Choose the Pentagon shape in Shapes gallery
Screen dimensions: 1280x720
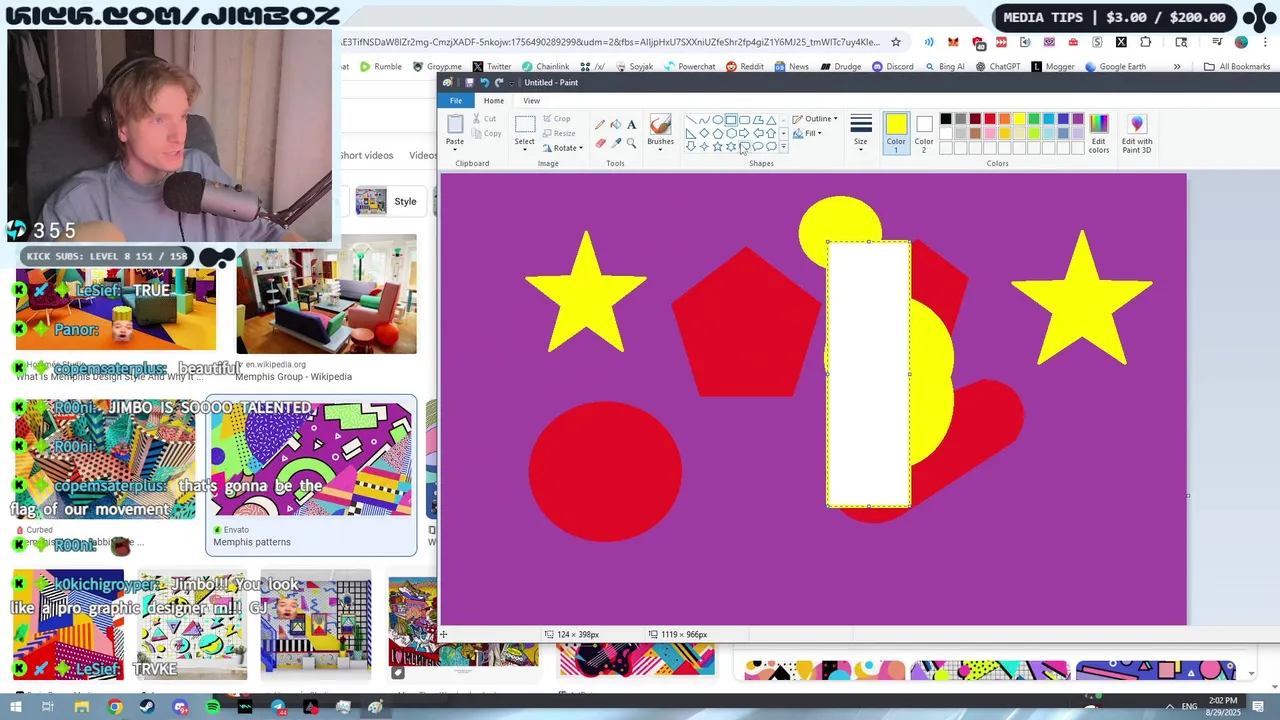717,133
